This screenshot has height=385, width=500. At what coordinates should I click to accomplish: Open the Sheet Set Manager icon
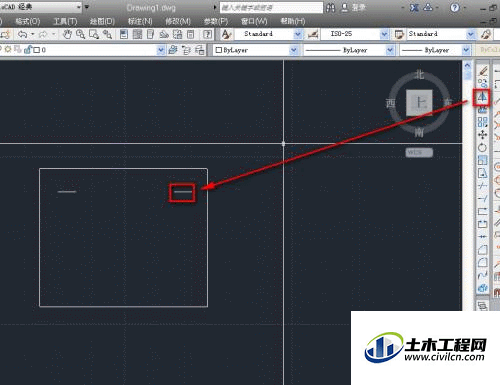pyautogui.click(x=164, y=34)
